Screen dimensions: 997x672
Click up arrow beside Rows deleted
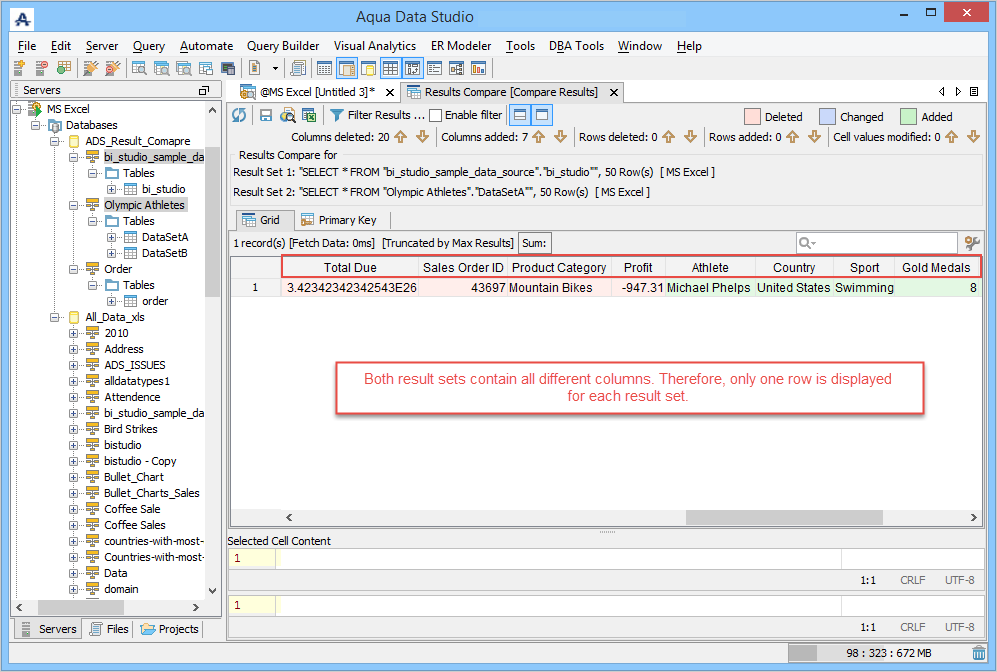(x=668, y=137)
